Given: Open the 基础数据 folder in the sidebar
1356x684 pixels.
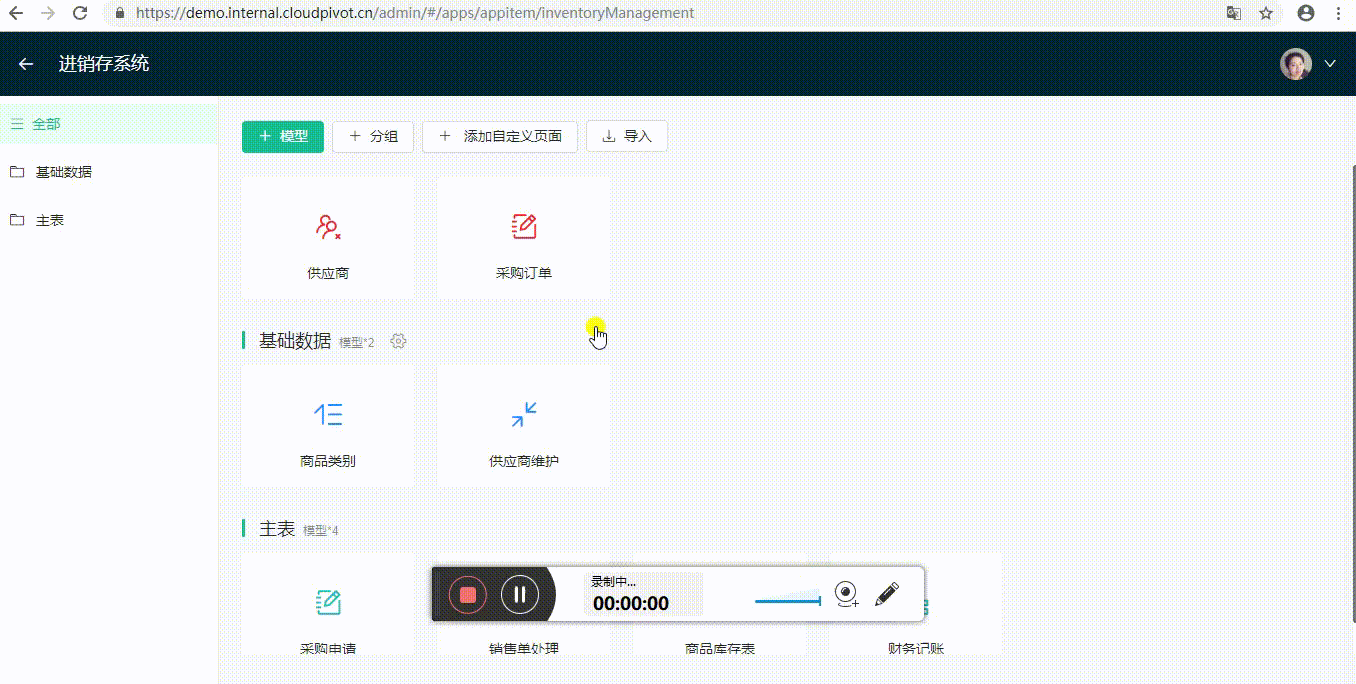Looking at the screenshot, I should (108, 172).
